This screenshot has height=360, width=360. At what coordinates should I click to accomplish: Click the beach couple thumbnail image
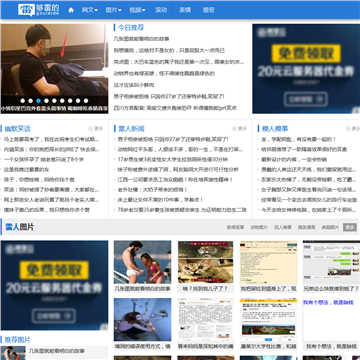pos(143,262)
